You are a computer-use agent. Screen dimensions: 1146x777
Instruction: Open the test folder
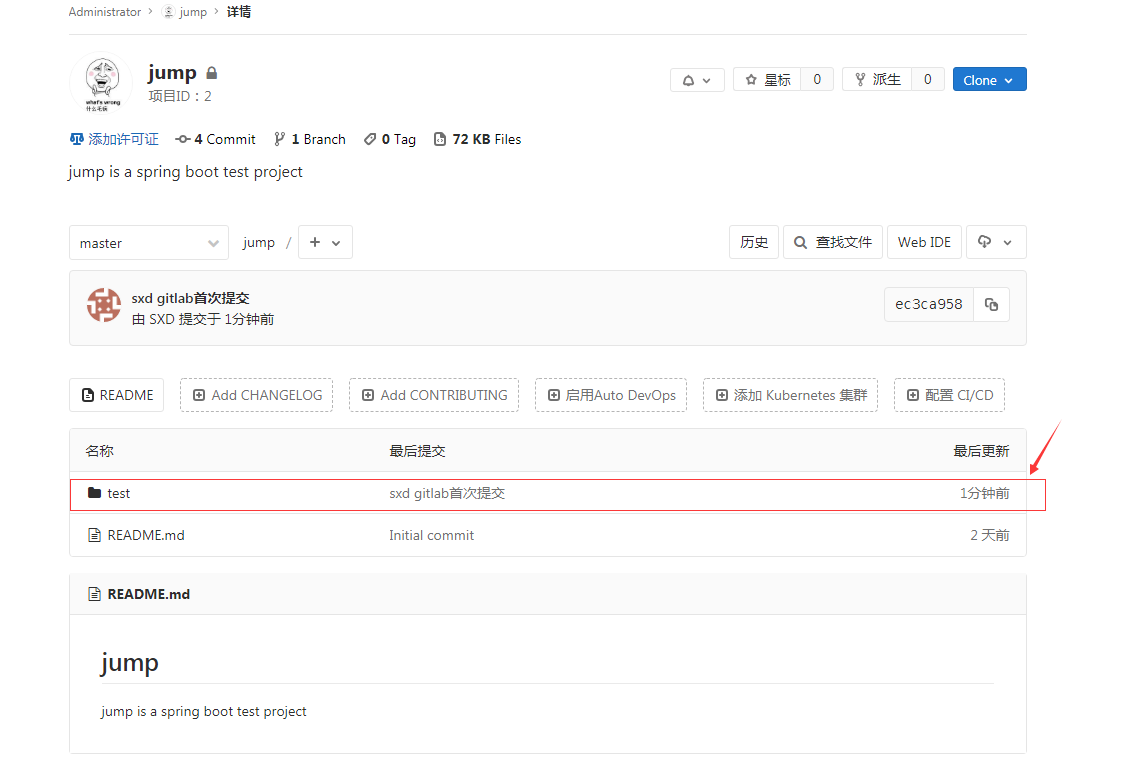pos(118,493)
